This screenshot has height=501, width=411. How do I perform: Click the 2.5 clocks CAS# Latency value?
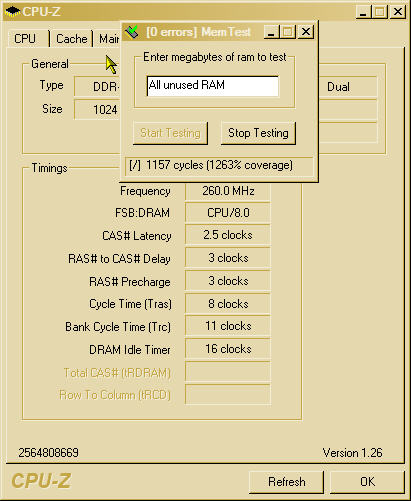228,235
